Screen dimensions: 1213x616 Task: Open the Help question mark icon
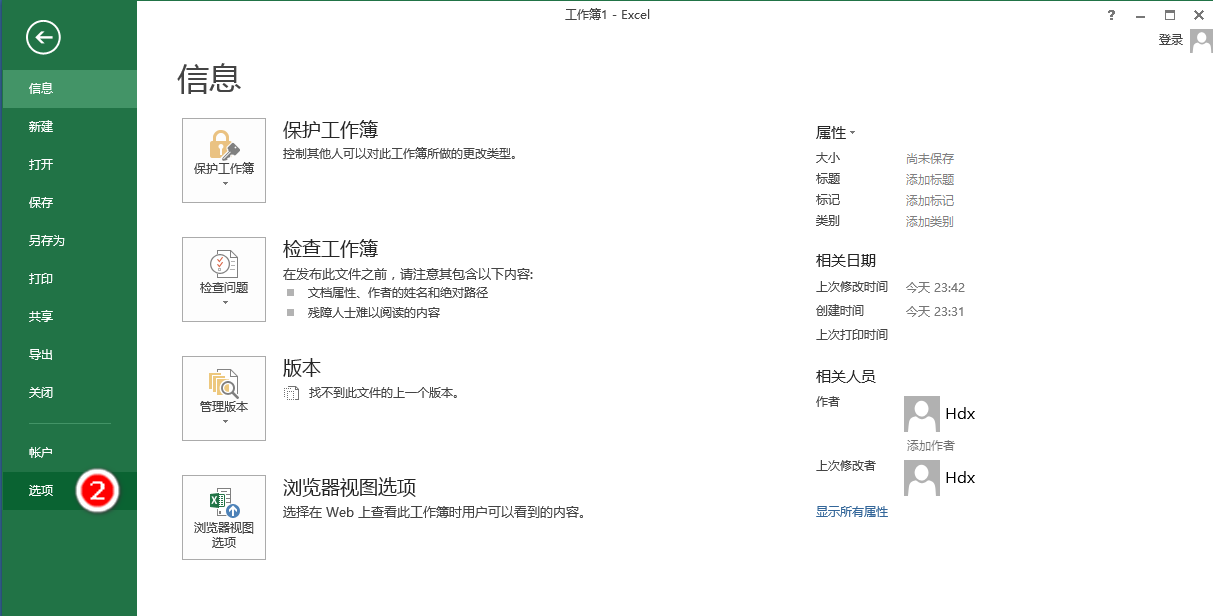tap(1112, 15)
